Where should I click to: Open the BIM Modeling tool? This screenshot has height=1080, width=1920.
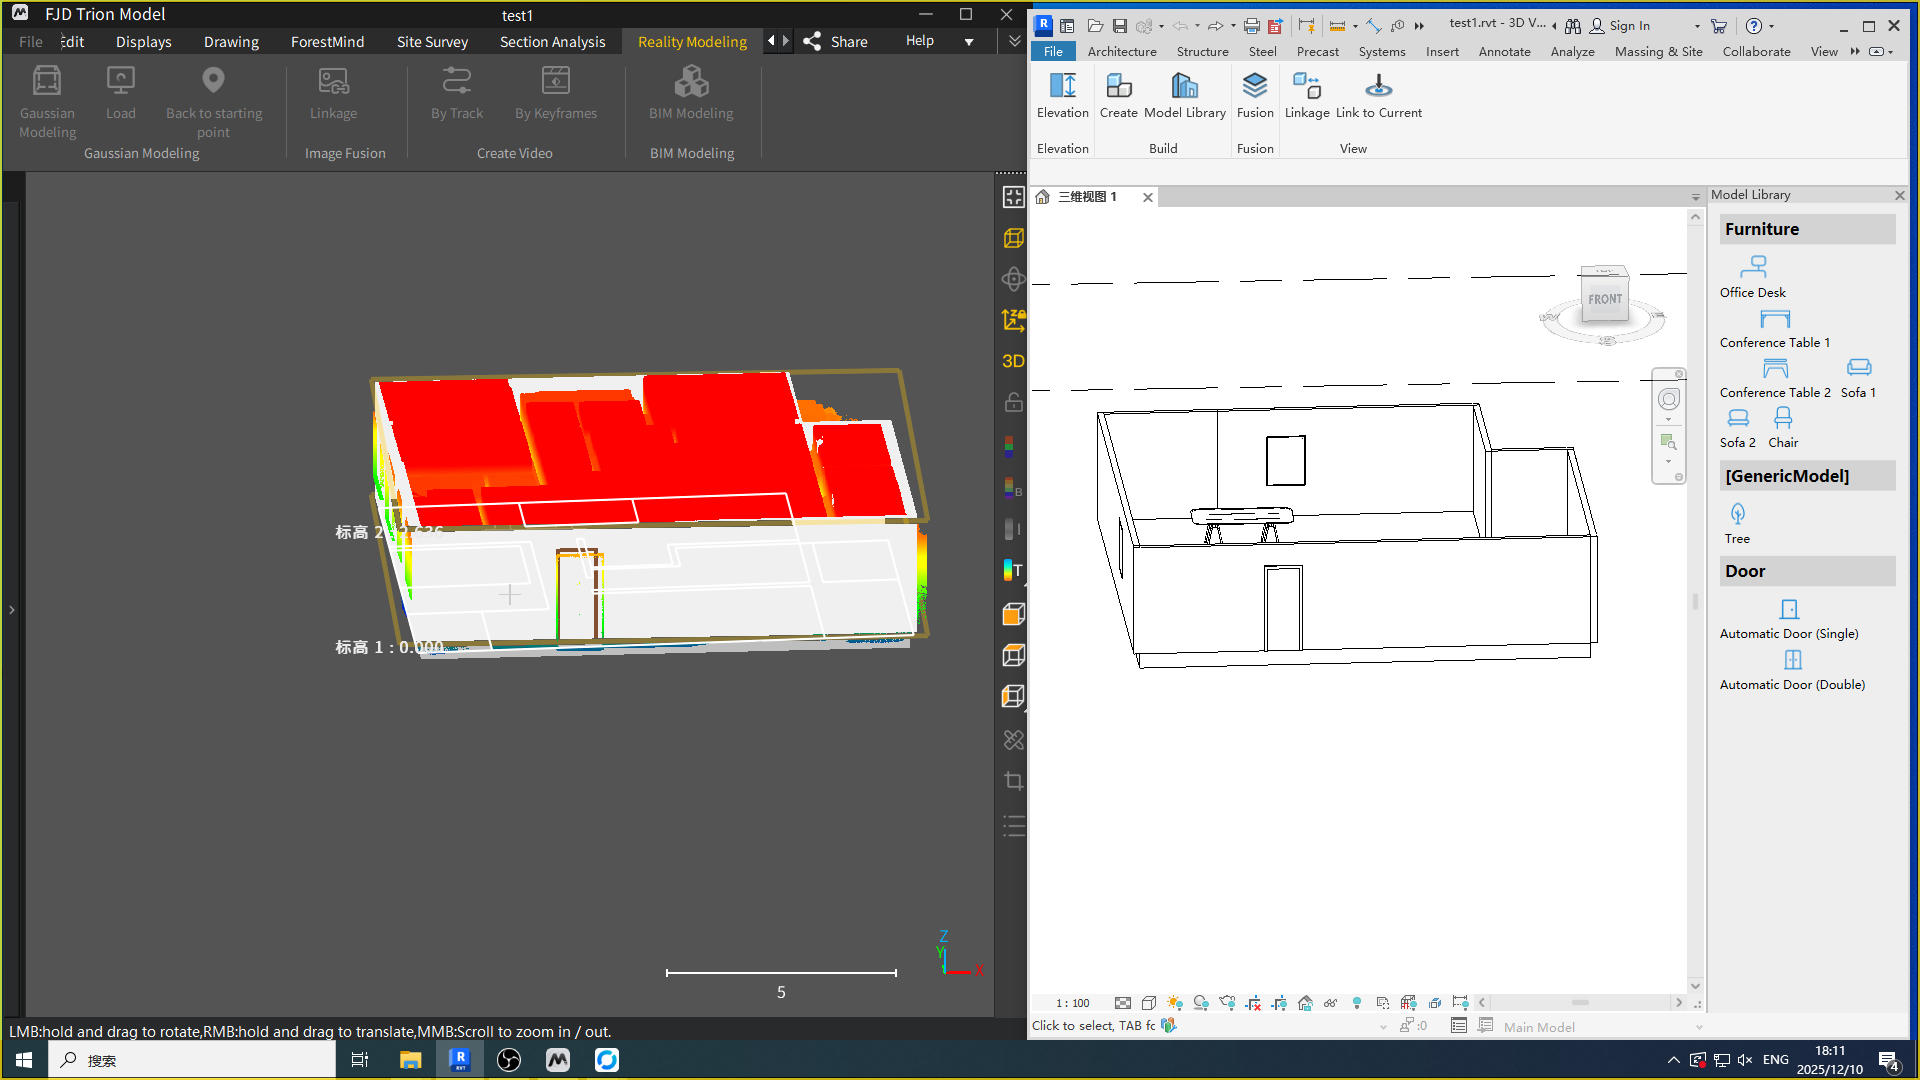click(691, 81)
